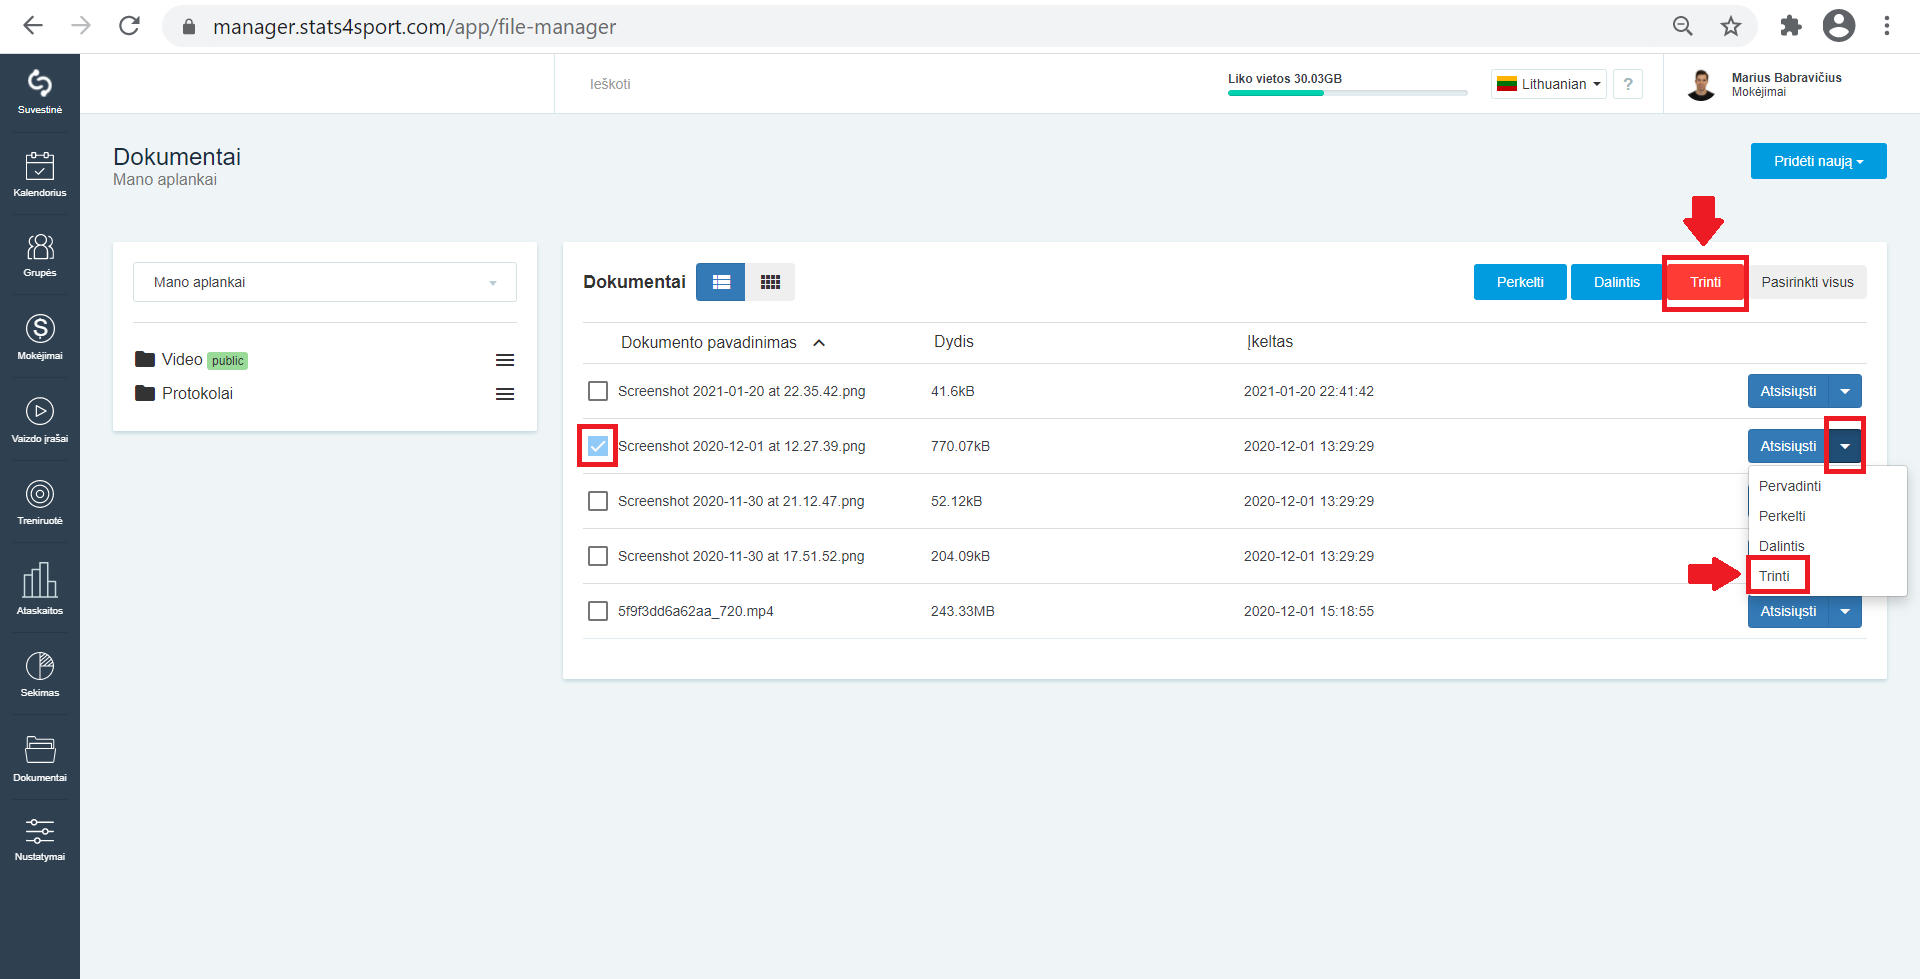Choose Trinti from the context menu

click(x=1774, y=576)
